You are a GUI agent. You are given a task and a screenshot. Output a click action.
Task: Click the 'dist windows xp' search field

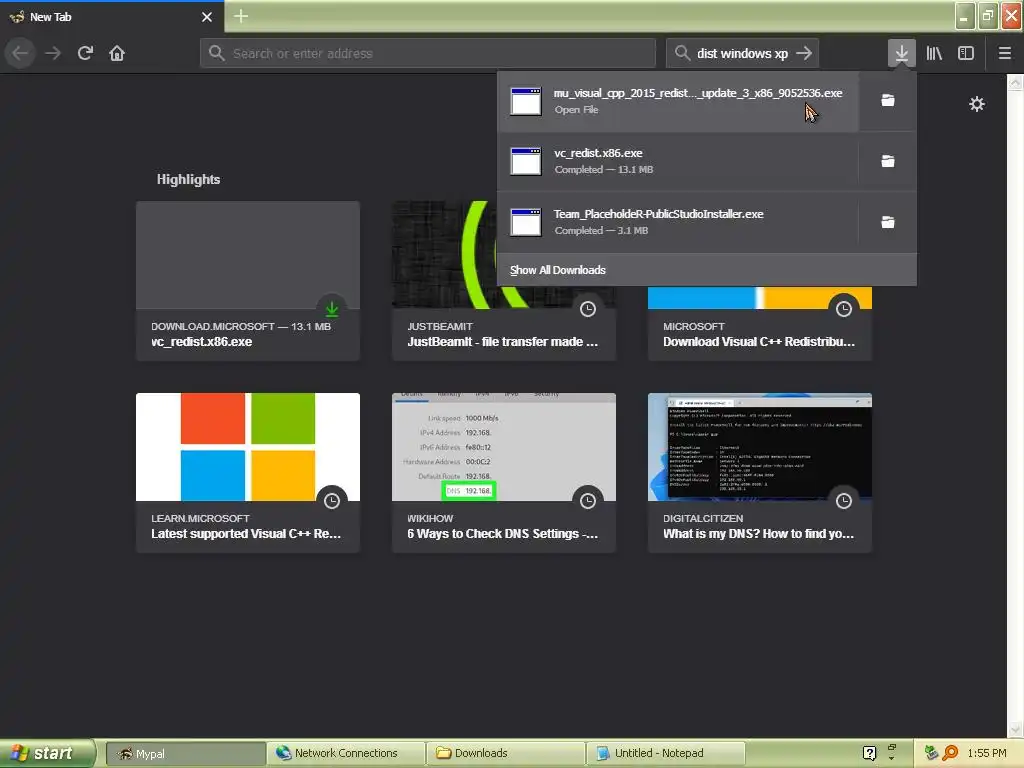(x=741, y=53)
